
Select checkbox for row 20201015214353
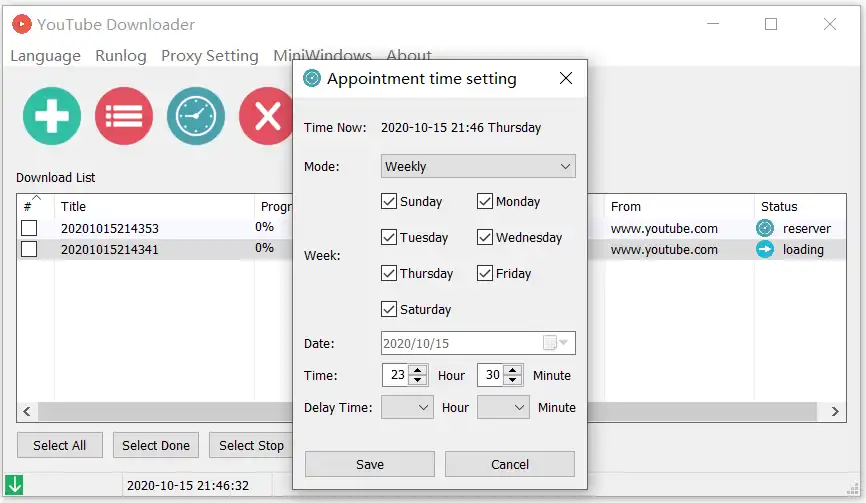point(29,228)
